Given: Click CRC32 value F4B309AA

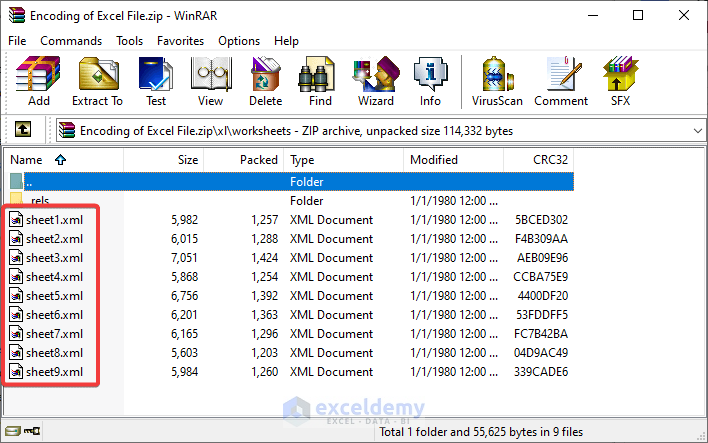Looking at the screenshot, I should pyautogui.click(x=541, y=239).
